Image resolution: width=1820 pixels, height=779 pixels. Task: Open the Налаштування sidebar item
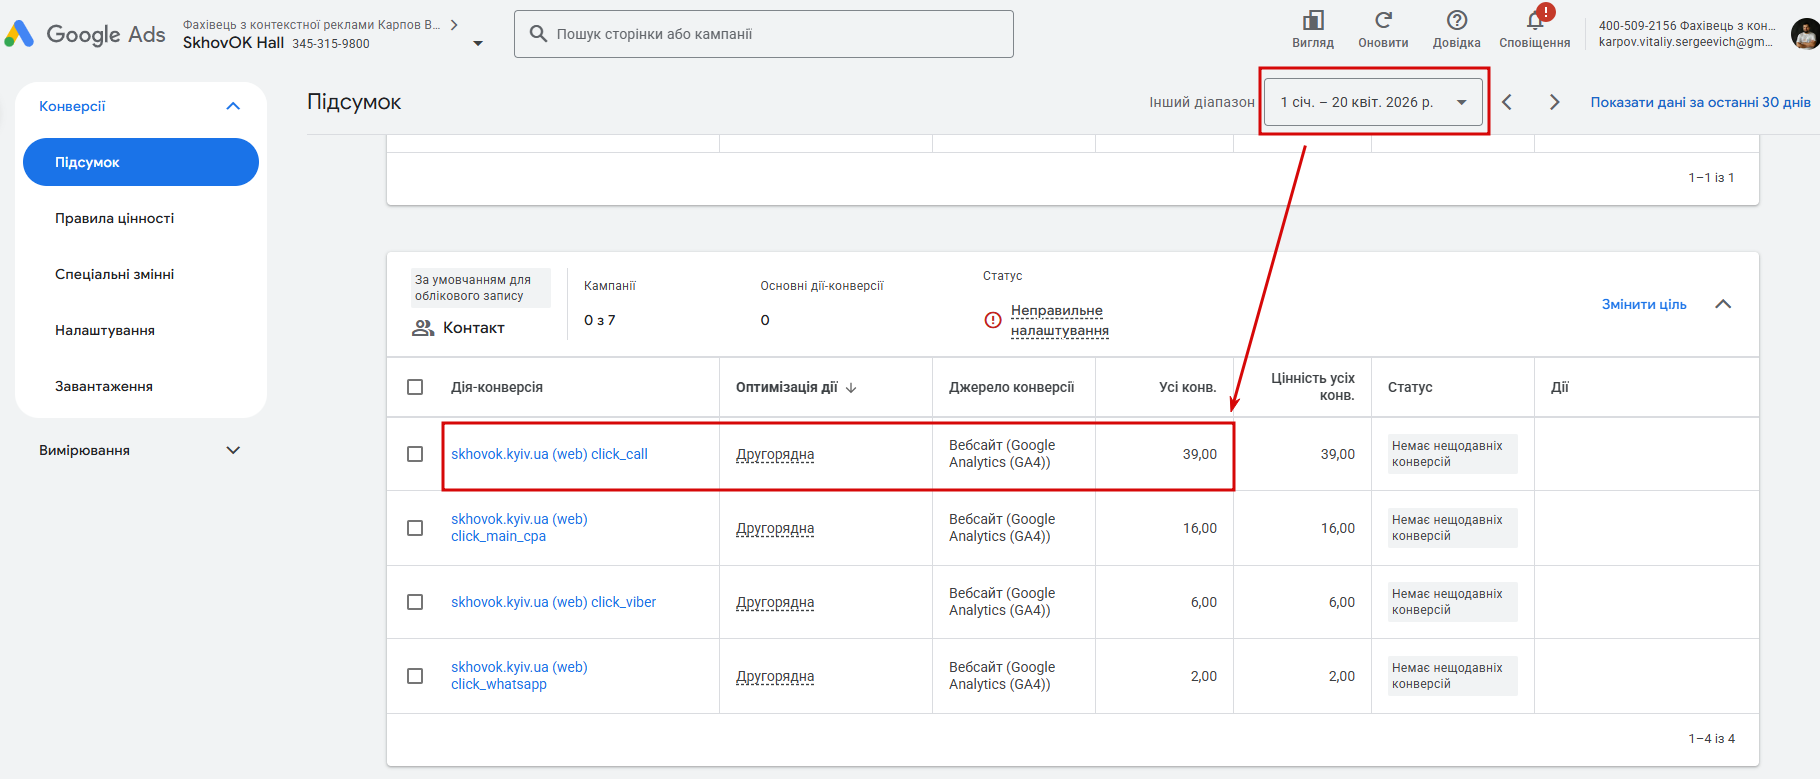pyautogui.click(x=105, y=330)
